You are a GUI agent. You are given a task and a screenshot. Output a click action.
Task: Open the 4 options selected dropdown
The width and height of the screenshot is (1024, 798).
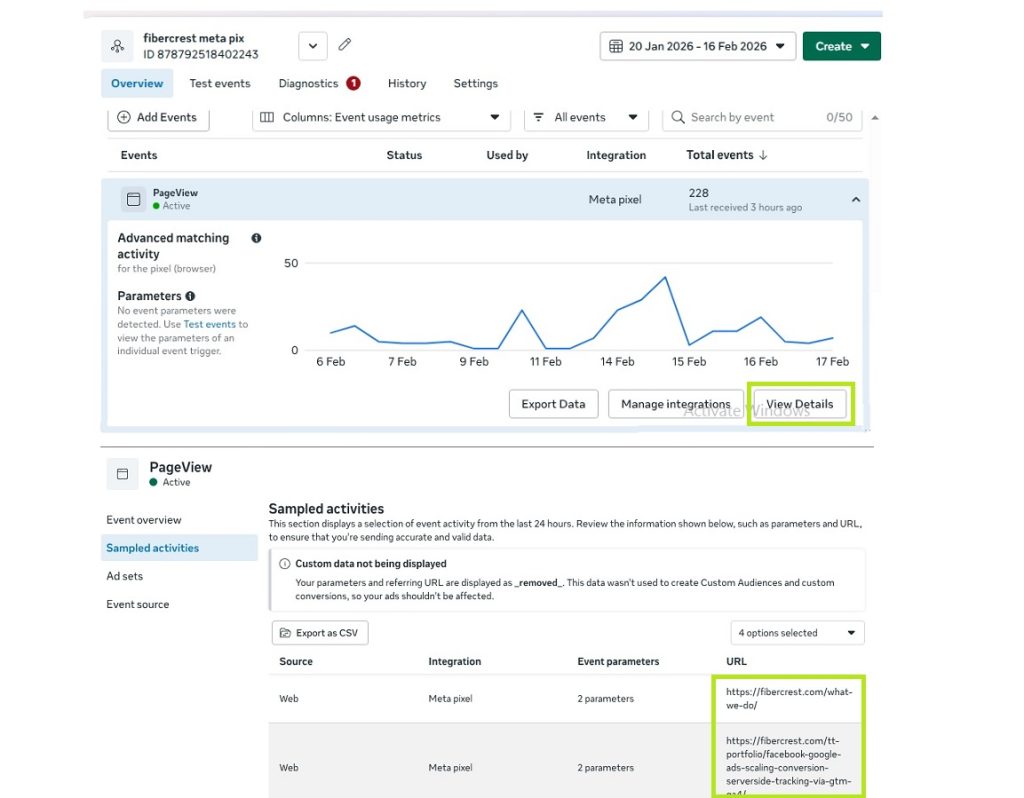pyautogui.click(x=797, y=633)
